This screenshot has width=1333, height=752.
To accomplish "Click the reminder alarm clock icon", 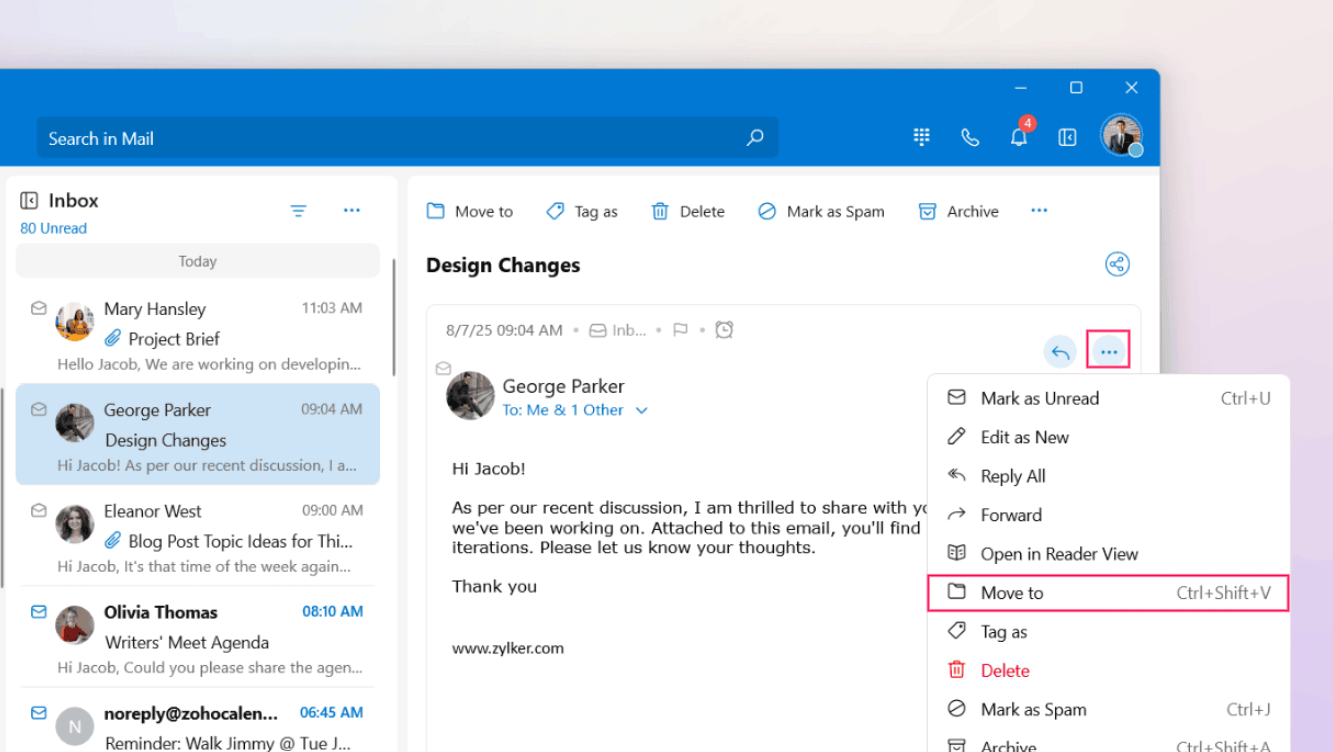I will coord(724,329).
